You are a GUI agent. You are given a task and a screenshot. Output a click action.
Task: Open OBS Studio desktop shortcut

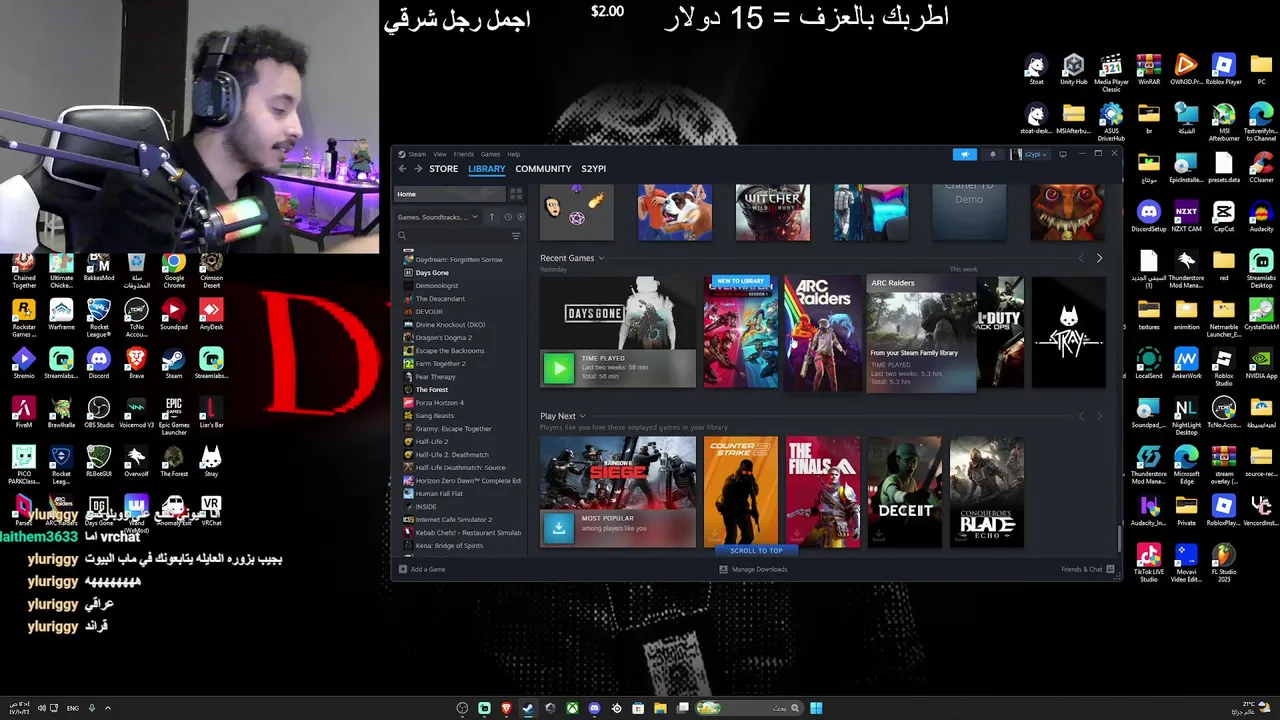(98, 412)
